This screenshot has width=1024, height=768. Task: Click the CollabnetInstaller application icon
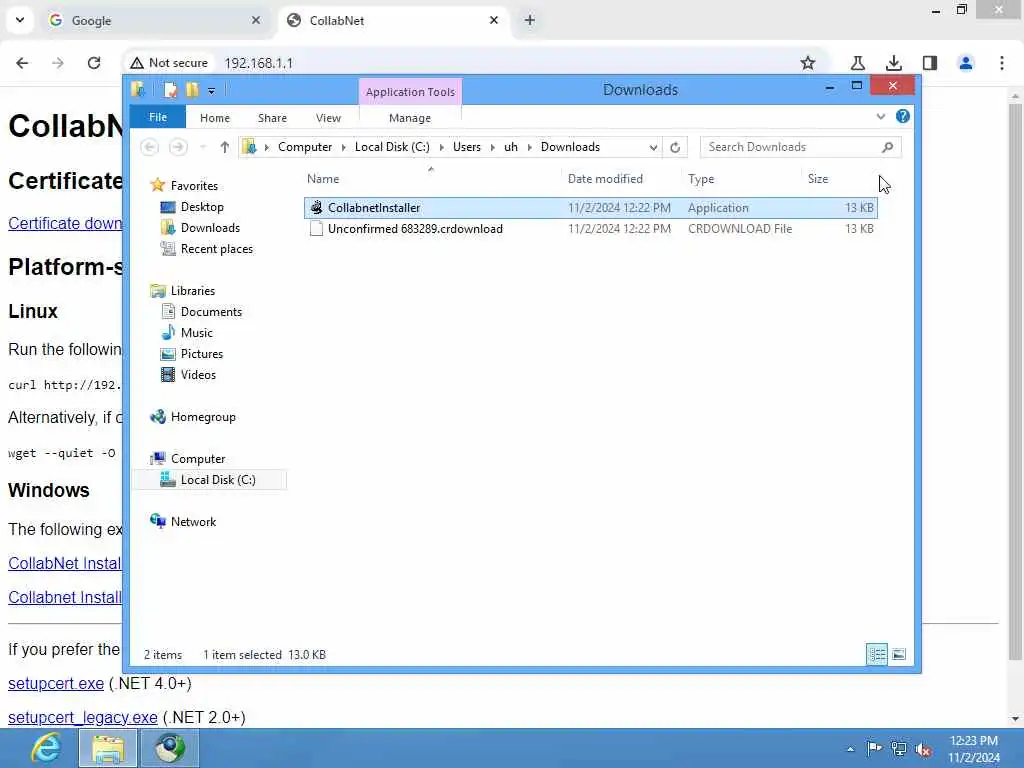point(317,208)
